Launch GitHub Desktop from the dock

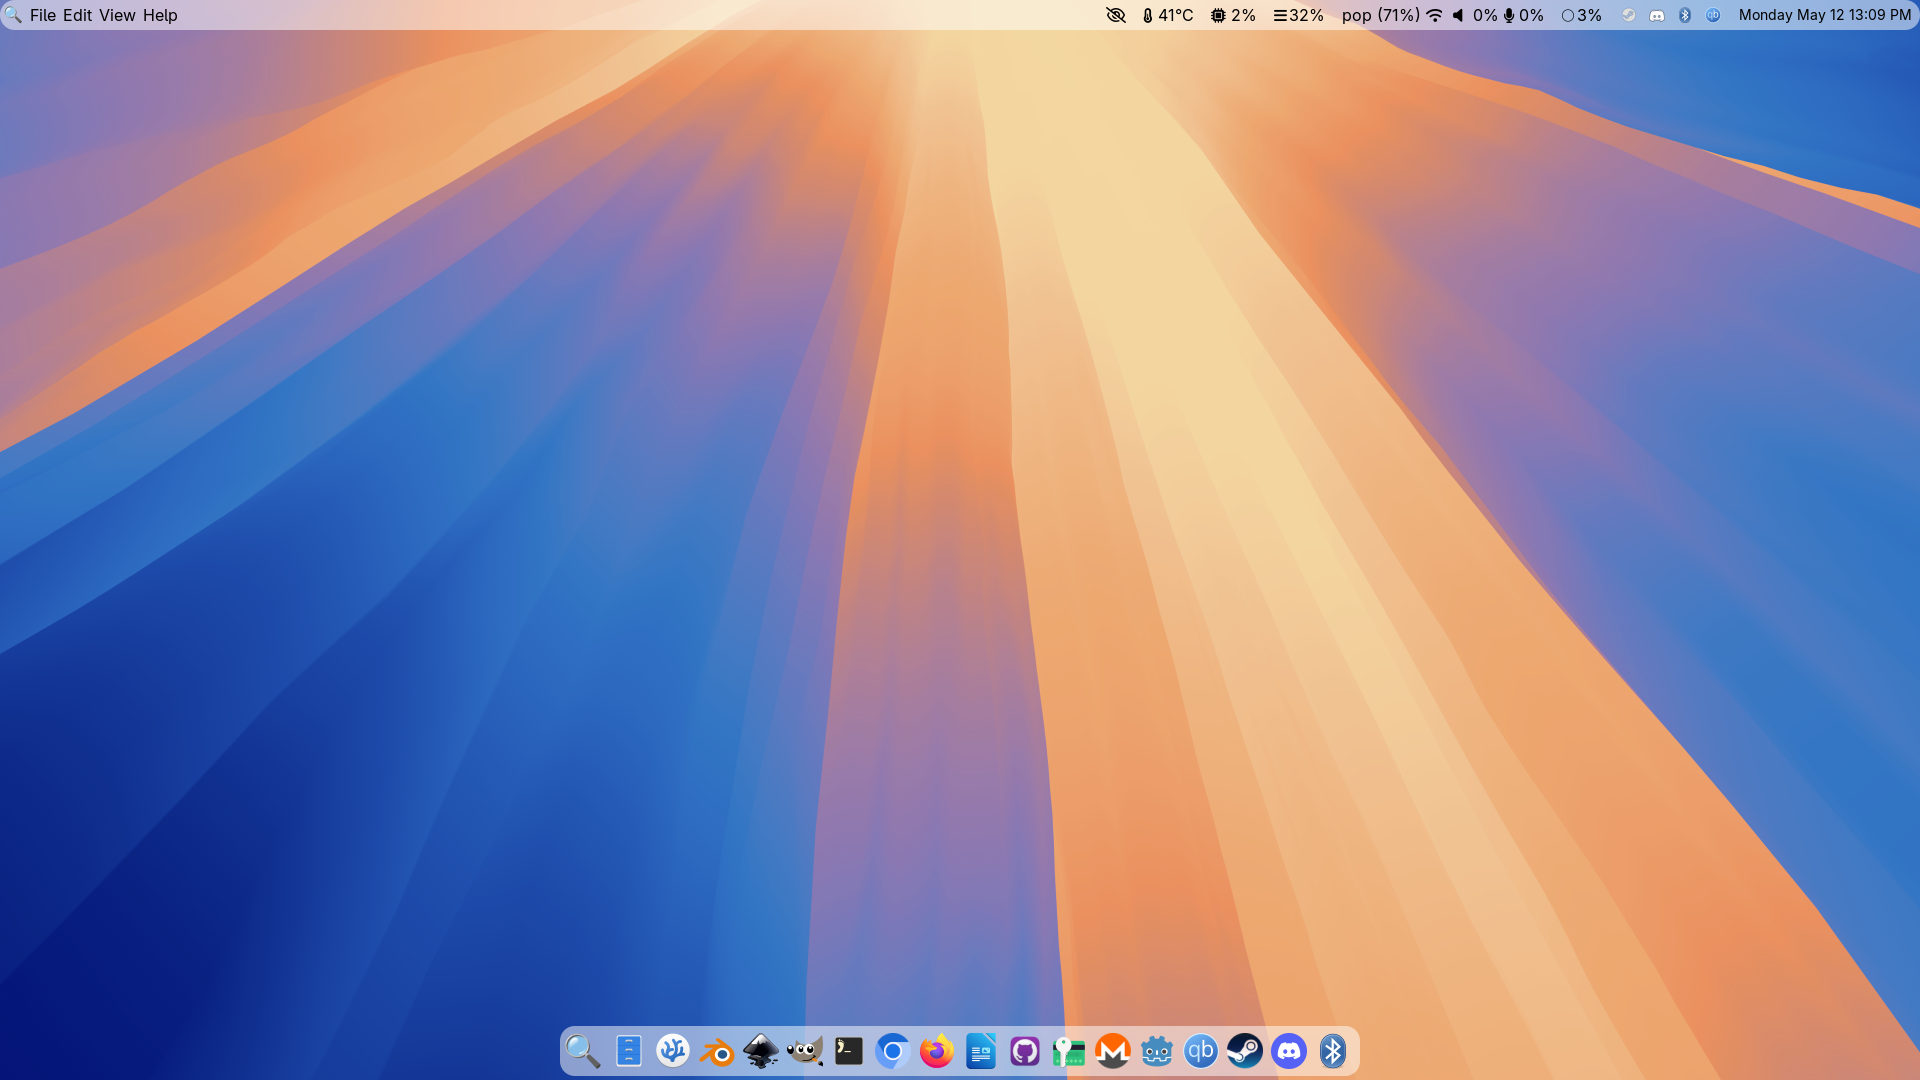1025,1051
